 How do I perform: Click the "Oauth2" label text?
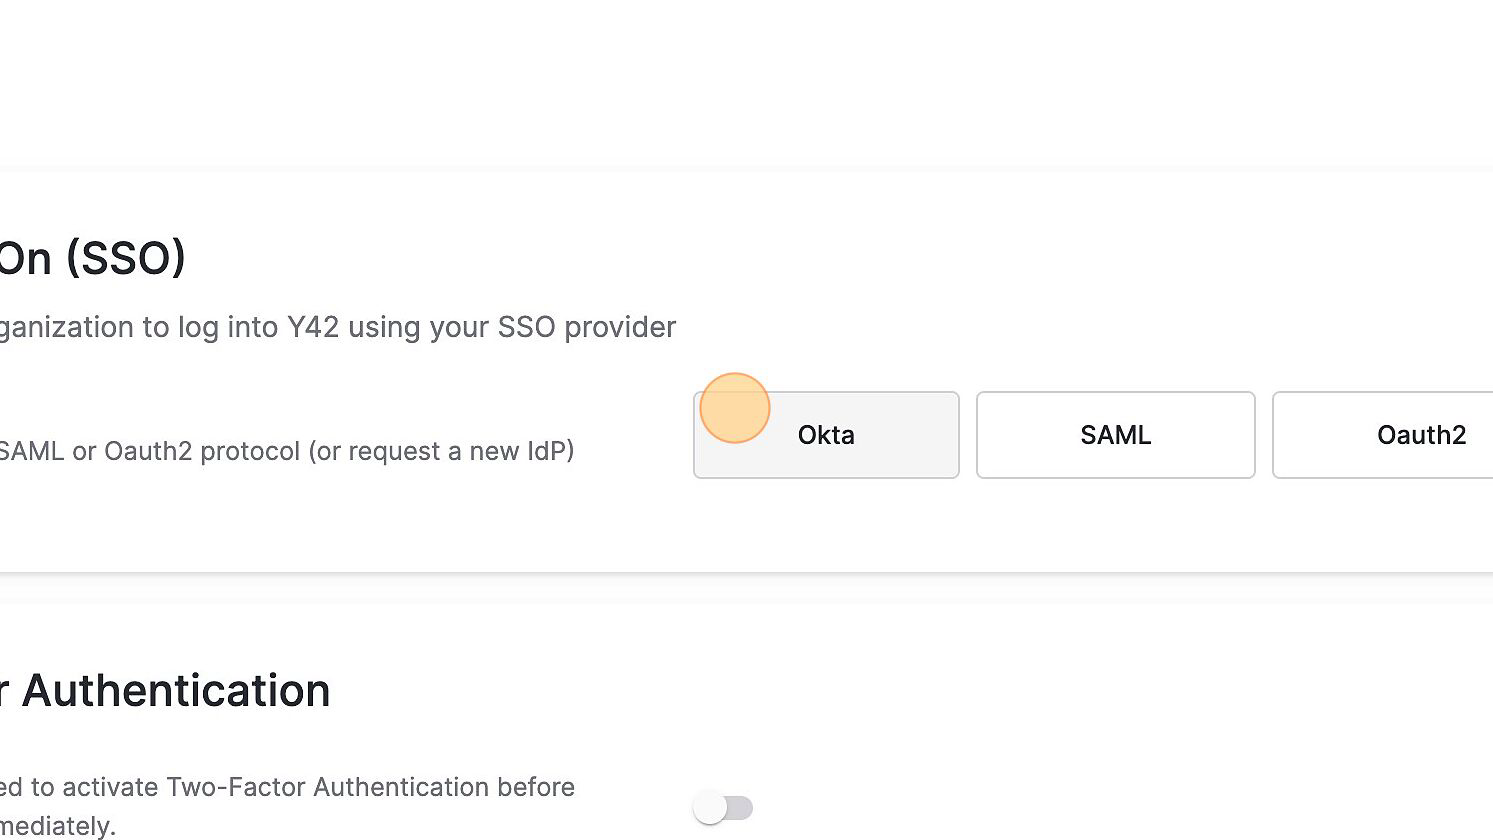coord(1421,435)
